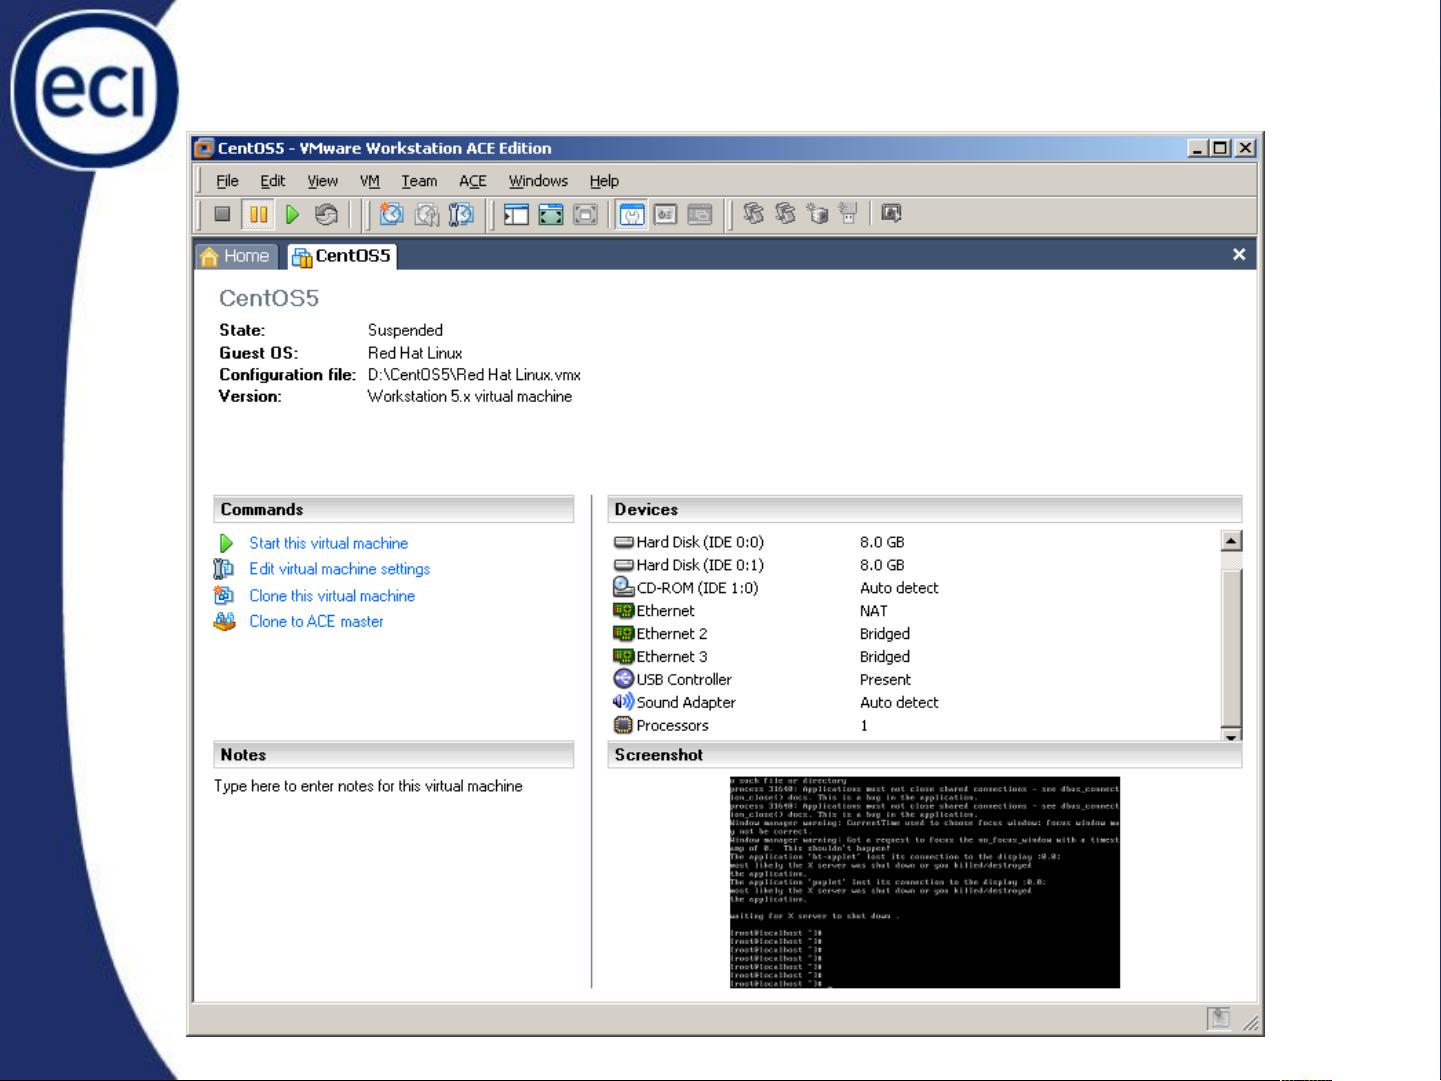Screen dimensions: 1441x1081
Task: Select the Summary view toolbar icon
Action: tap(632, 214)
